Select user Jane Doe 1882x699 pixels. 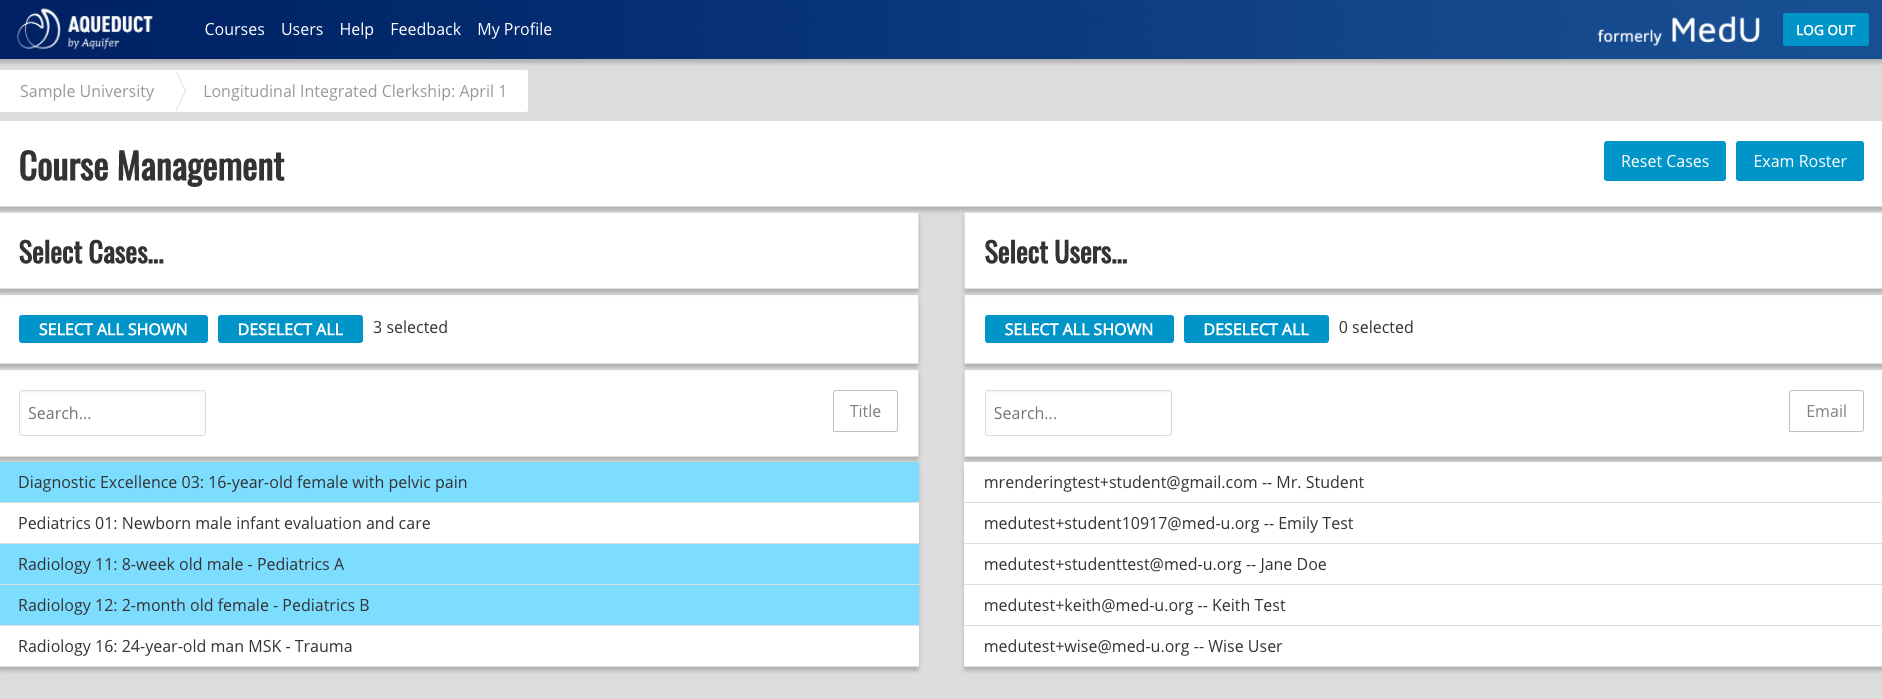click(1423, 564)
